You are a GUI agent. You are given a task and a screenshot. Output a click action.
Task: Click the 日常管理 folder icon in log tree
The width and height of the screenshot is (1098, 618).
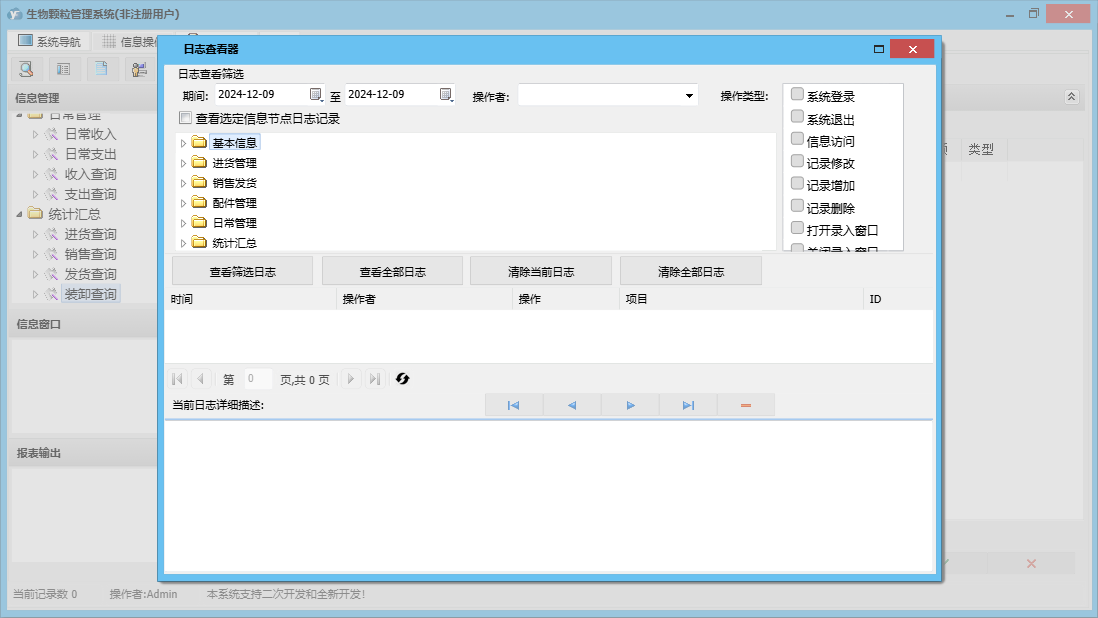click(x=200, y=223)
